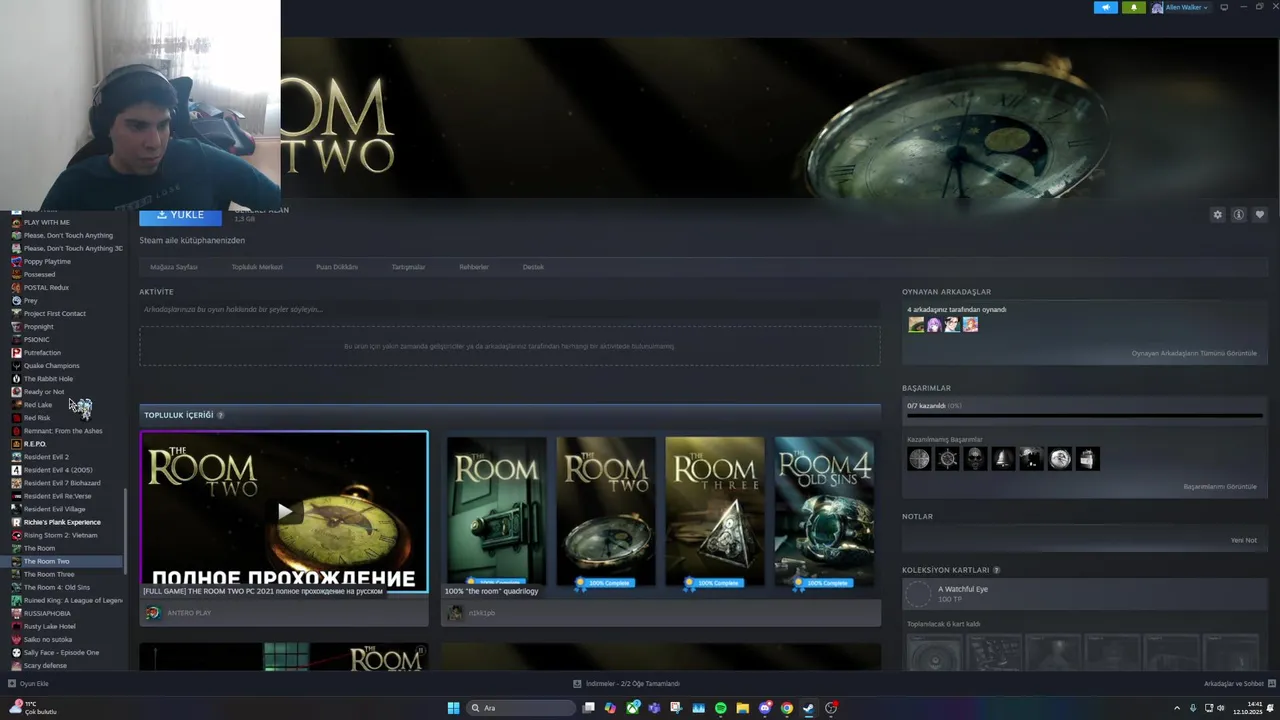This screenshot has height=720, width=1280.
Task: Select Rusty Lake Hotel in library
Action: pos(49,626)
